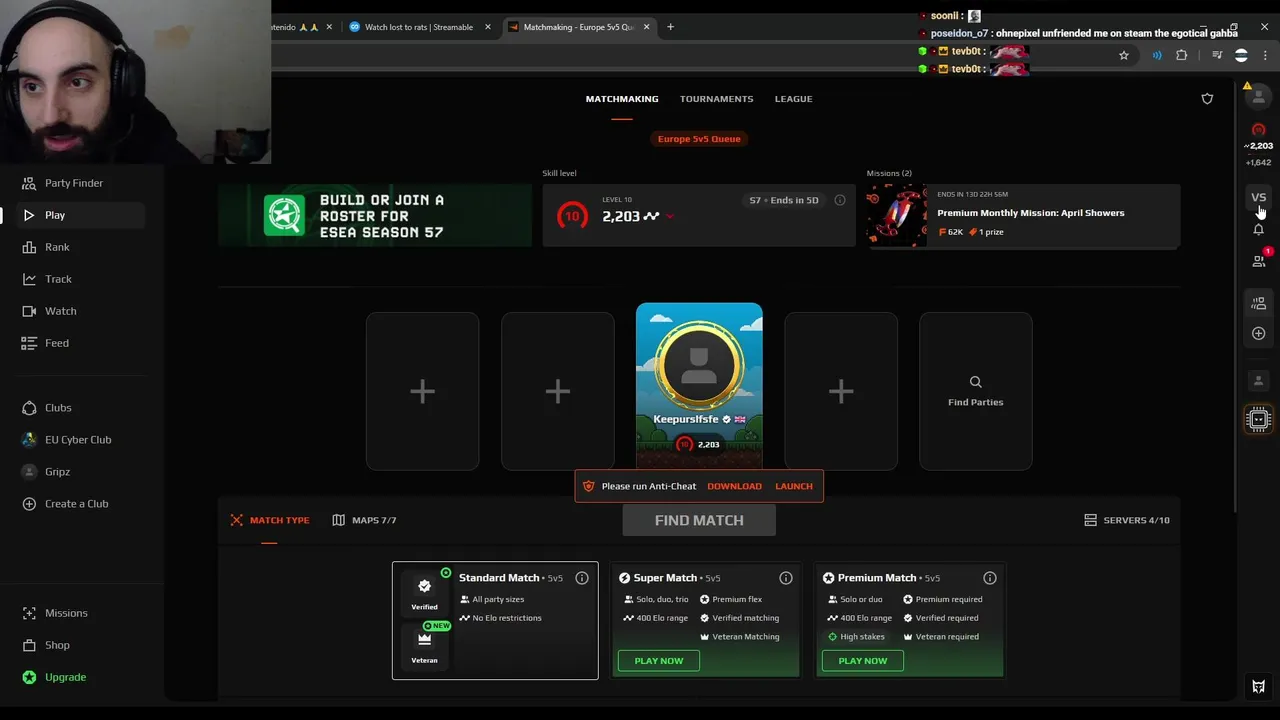
Task: Open Party Finder from the sidebar
Action: coord(74,183)
